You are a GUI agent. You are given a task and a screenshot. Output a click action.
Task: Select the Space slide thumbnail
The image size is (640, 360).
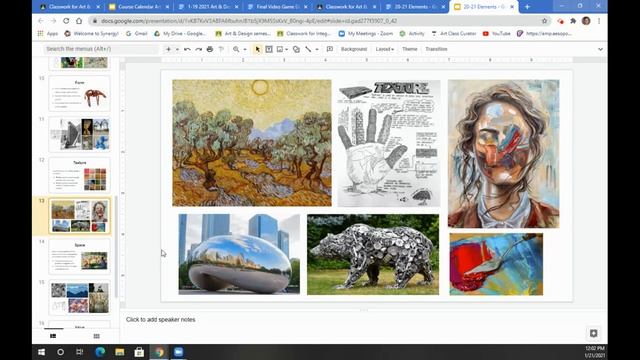tap(79, 257)
